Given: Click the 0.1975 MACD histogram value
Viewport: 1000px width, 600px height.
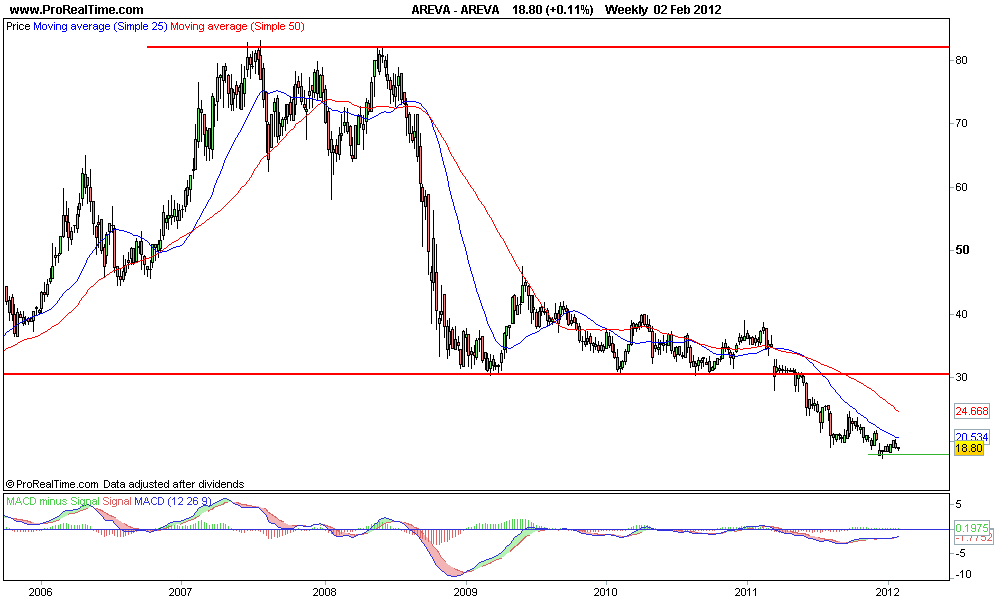Looking at the screenshot, I should click(x=972, y=528).
